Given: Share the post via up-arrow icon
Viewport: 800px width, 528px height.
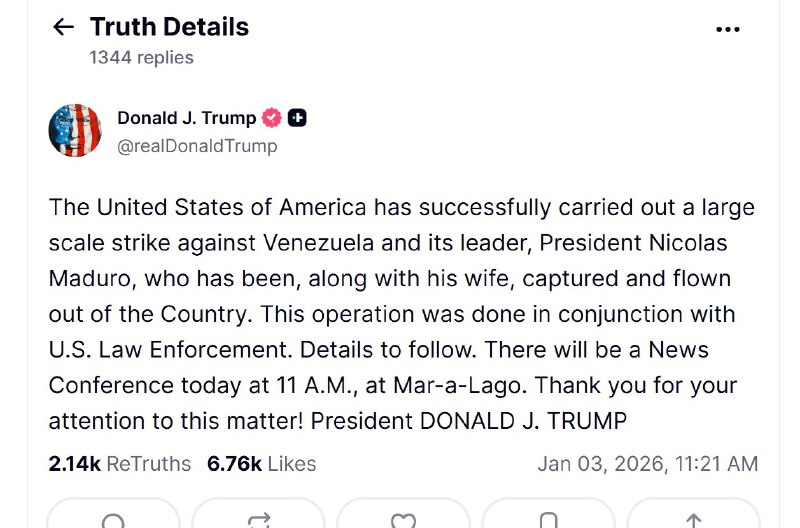Looking at the screenshot, I should click(x=692, y=520).
